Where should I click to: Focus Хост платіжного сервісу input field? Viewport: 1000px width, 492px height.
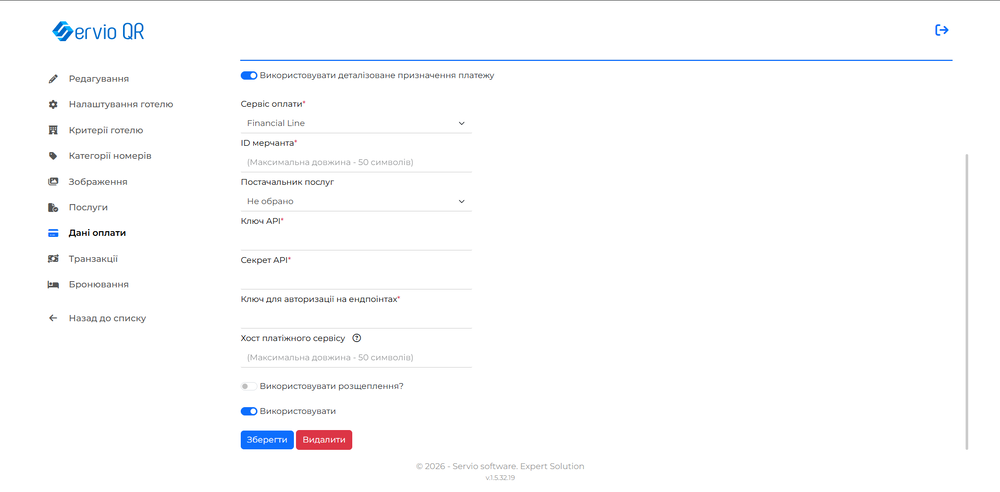[x=356, y=357]
